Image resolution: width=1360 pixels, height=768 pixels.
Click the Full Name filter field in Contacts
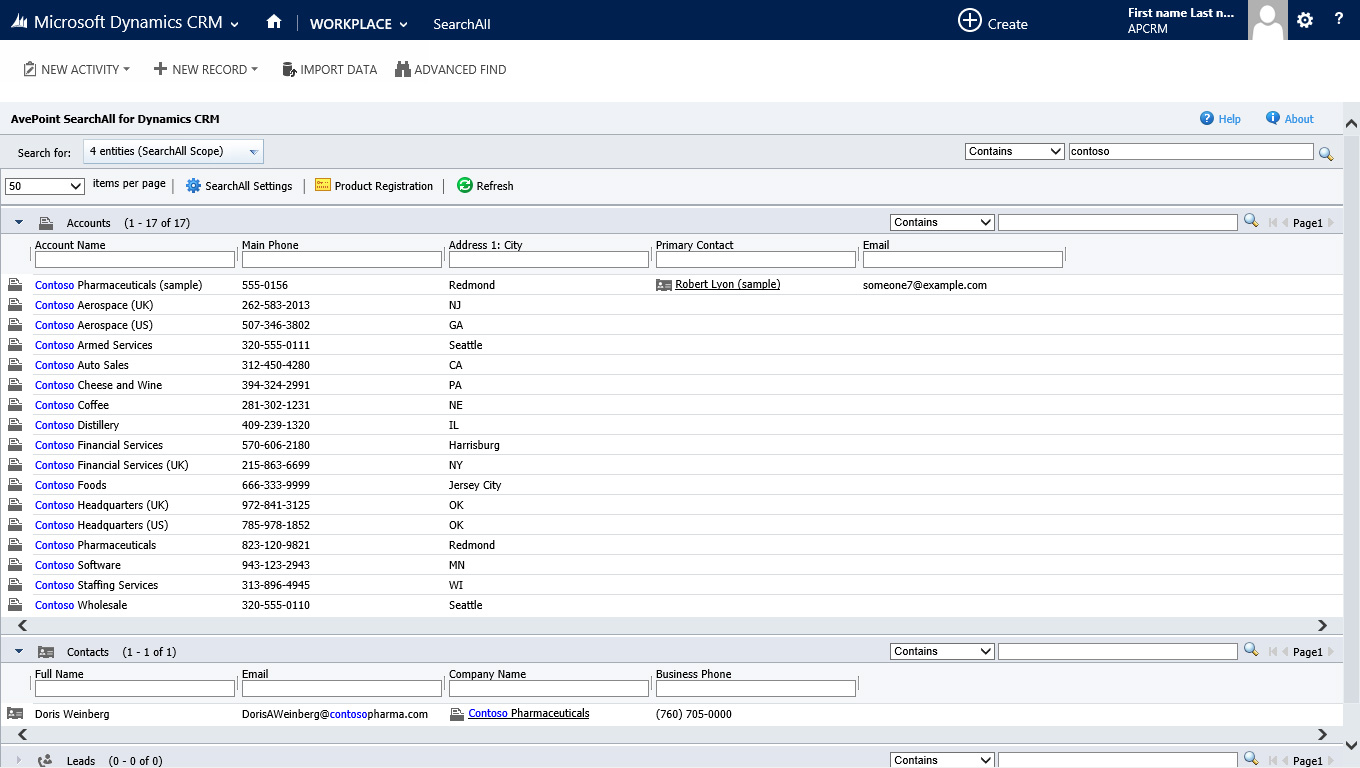(x=135, y=689)
